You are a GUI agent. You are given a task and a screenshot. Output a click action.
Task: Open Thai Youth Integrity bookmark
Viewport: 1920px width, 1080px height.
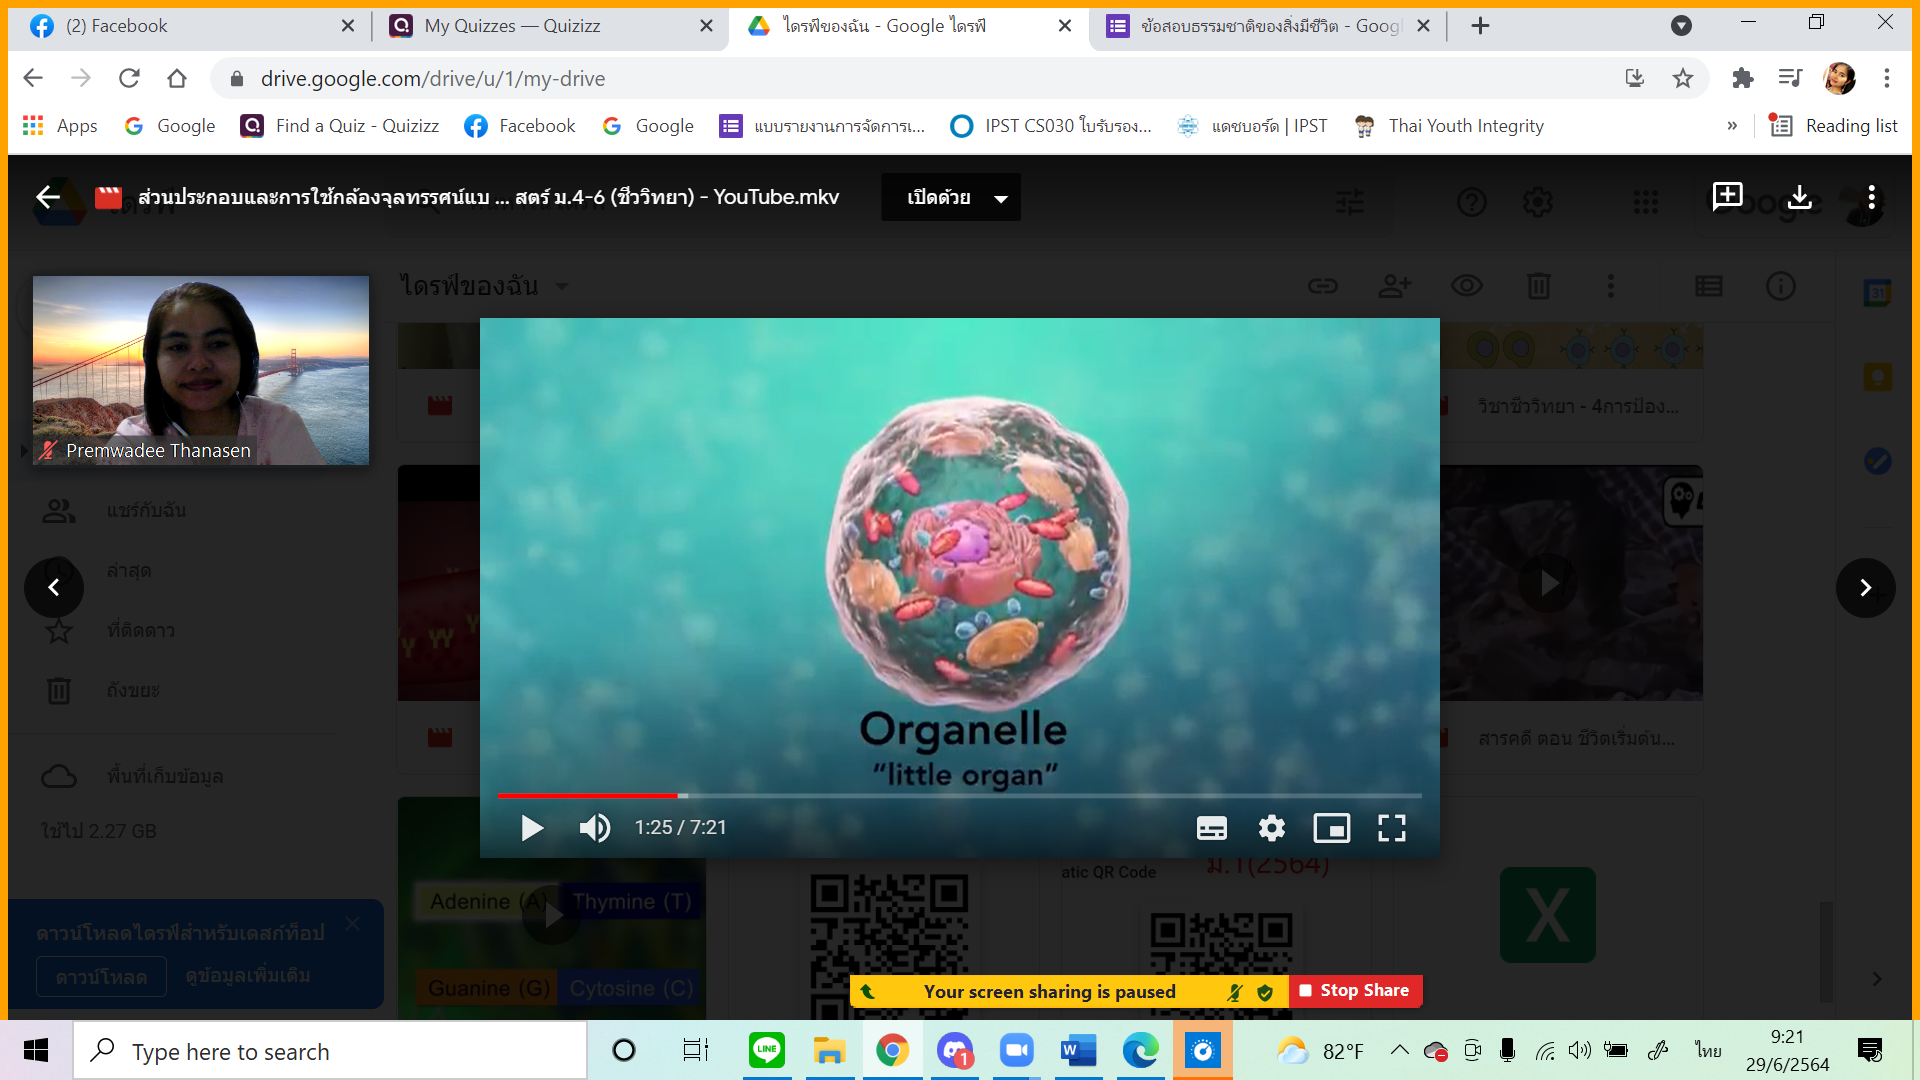click(1448, 126)
